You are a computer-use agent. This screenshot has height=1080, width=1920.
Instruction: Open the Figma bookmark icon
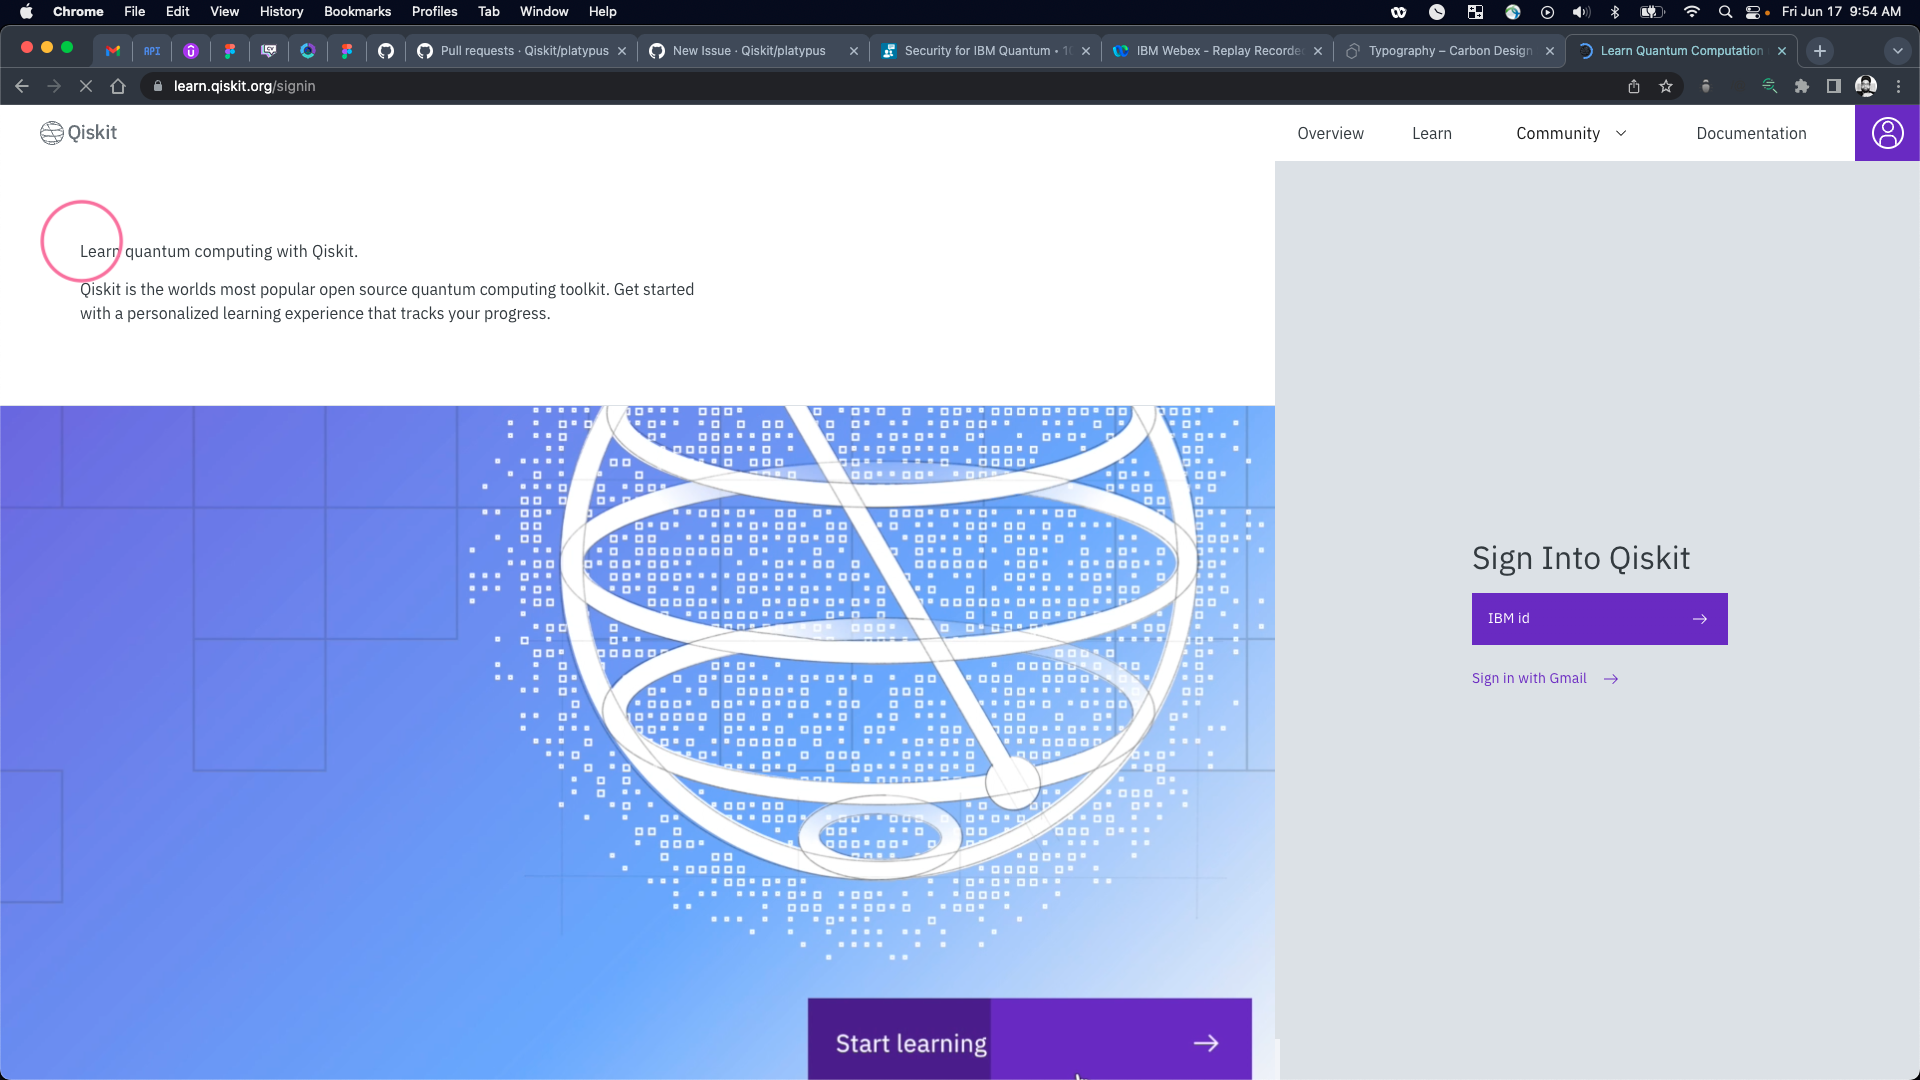[230, 51]
